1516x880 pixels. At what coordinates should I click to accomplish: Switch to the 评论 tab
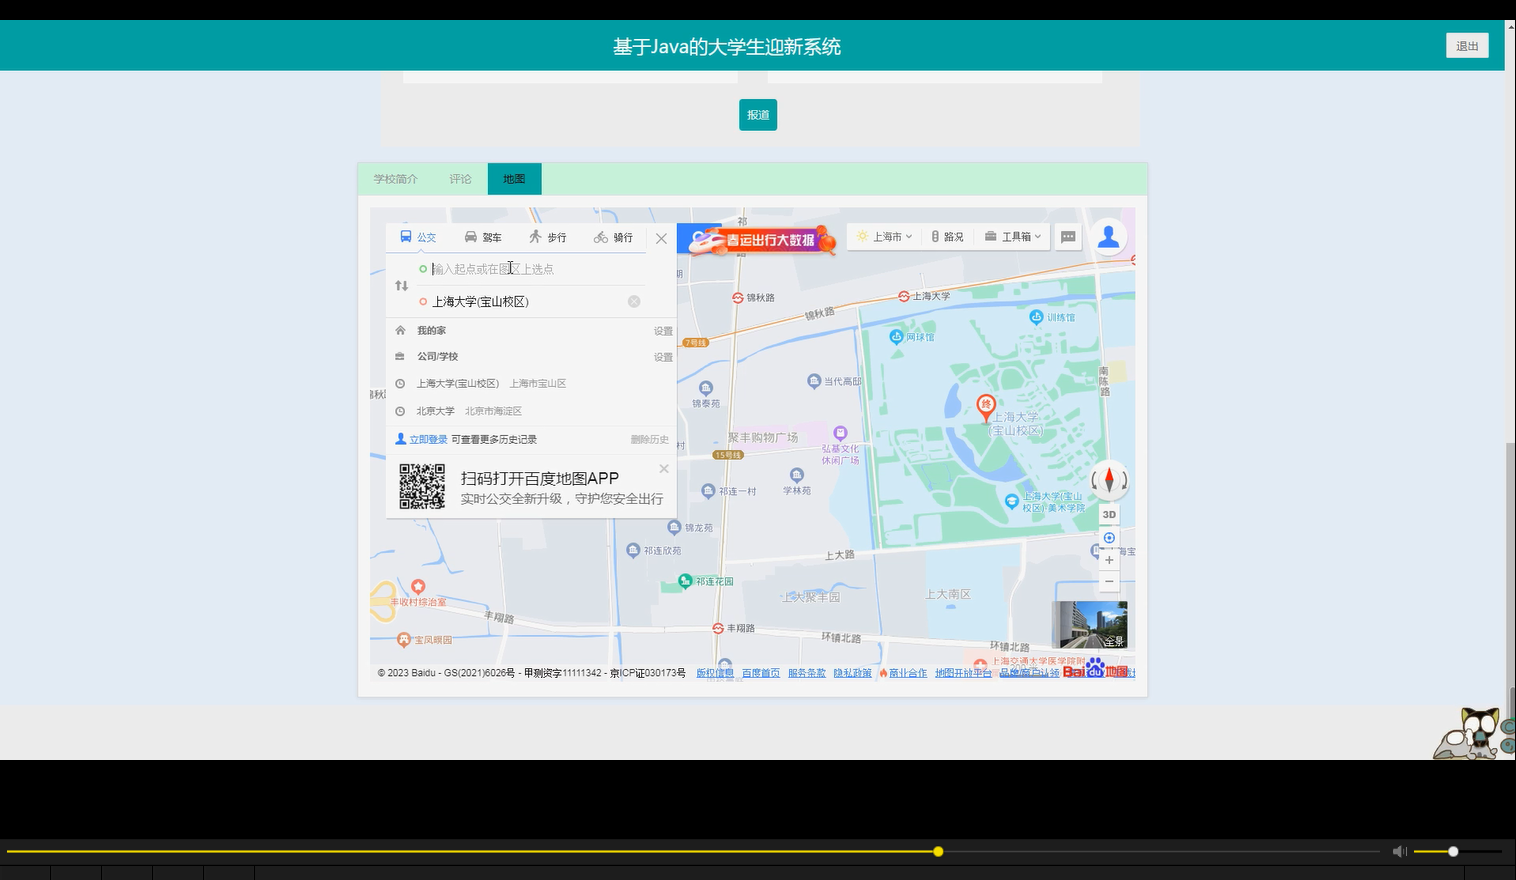(460, 178)
